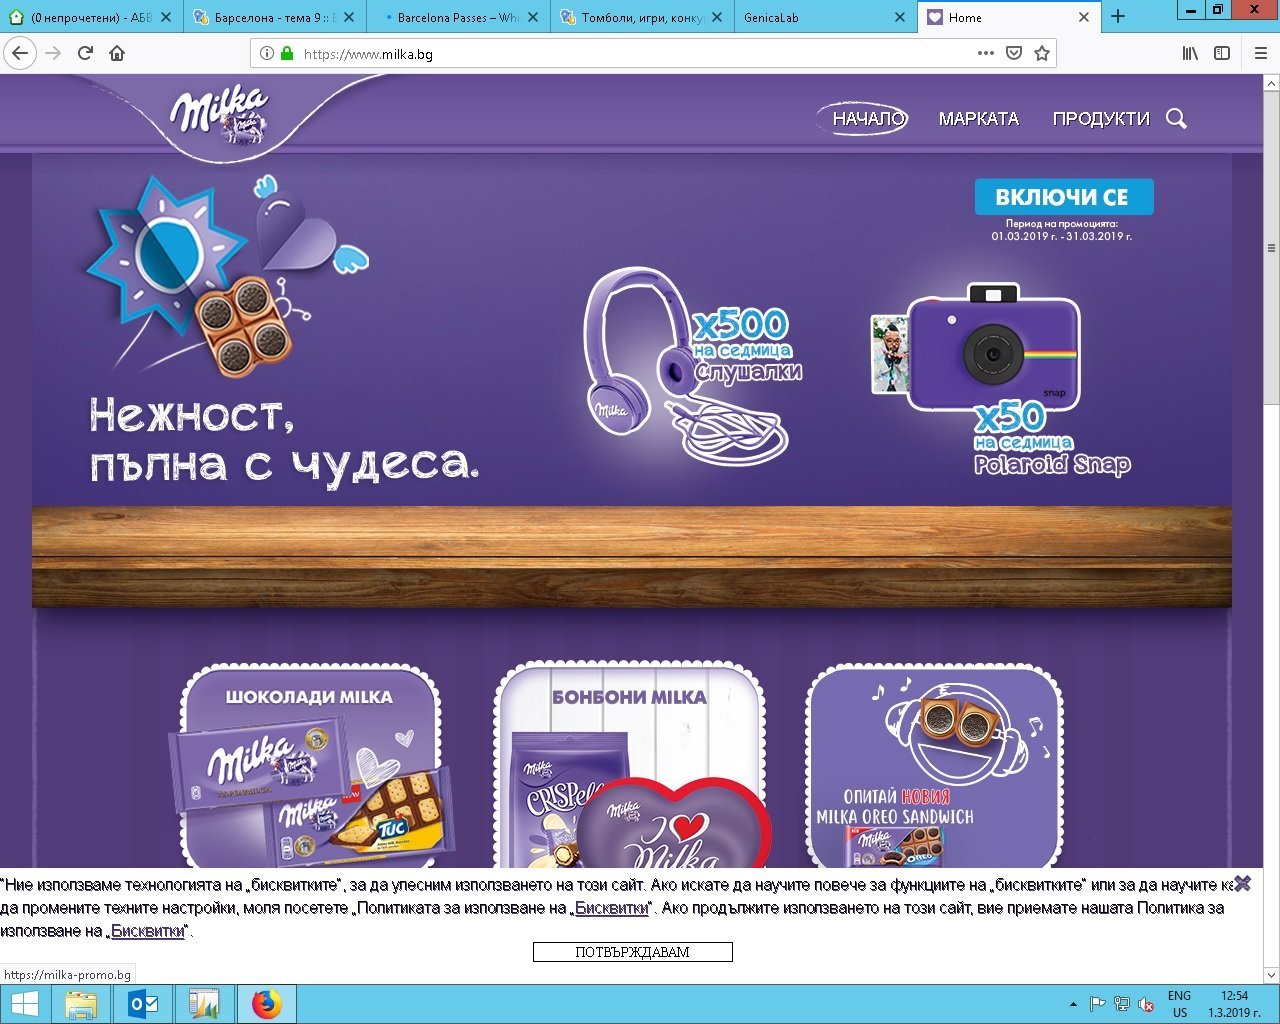Open the ПРОДУКТИ menu item
The width and height of the screenshot is (1280, 1024).
1101,119
